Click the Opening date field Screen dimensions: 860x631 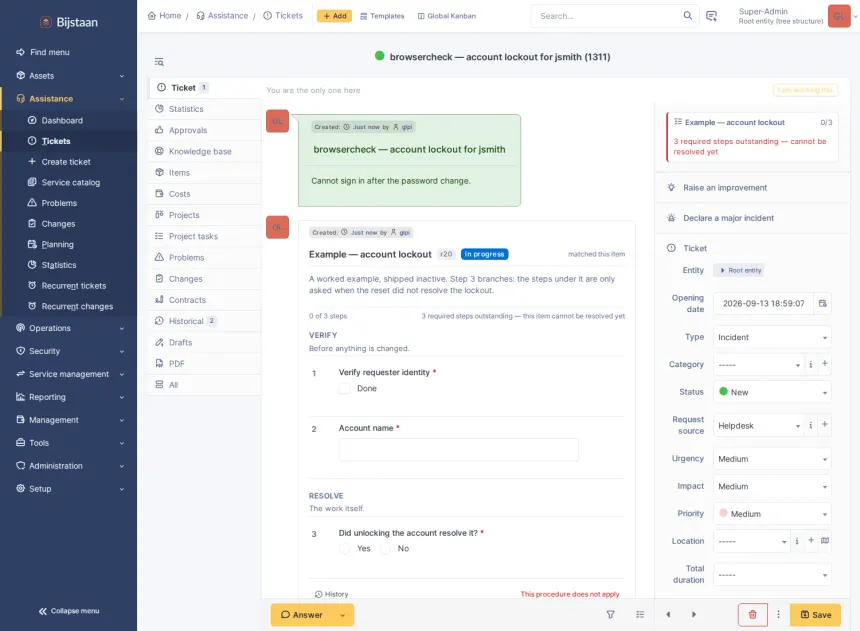pos(763,303)
